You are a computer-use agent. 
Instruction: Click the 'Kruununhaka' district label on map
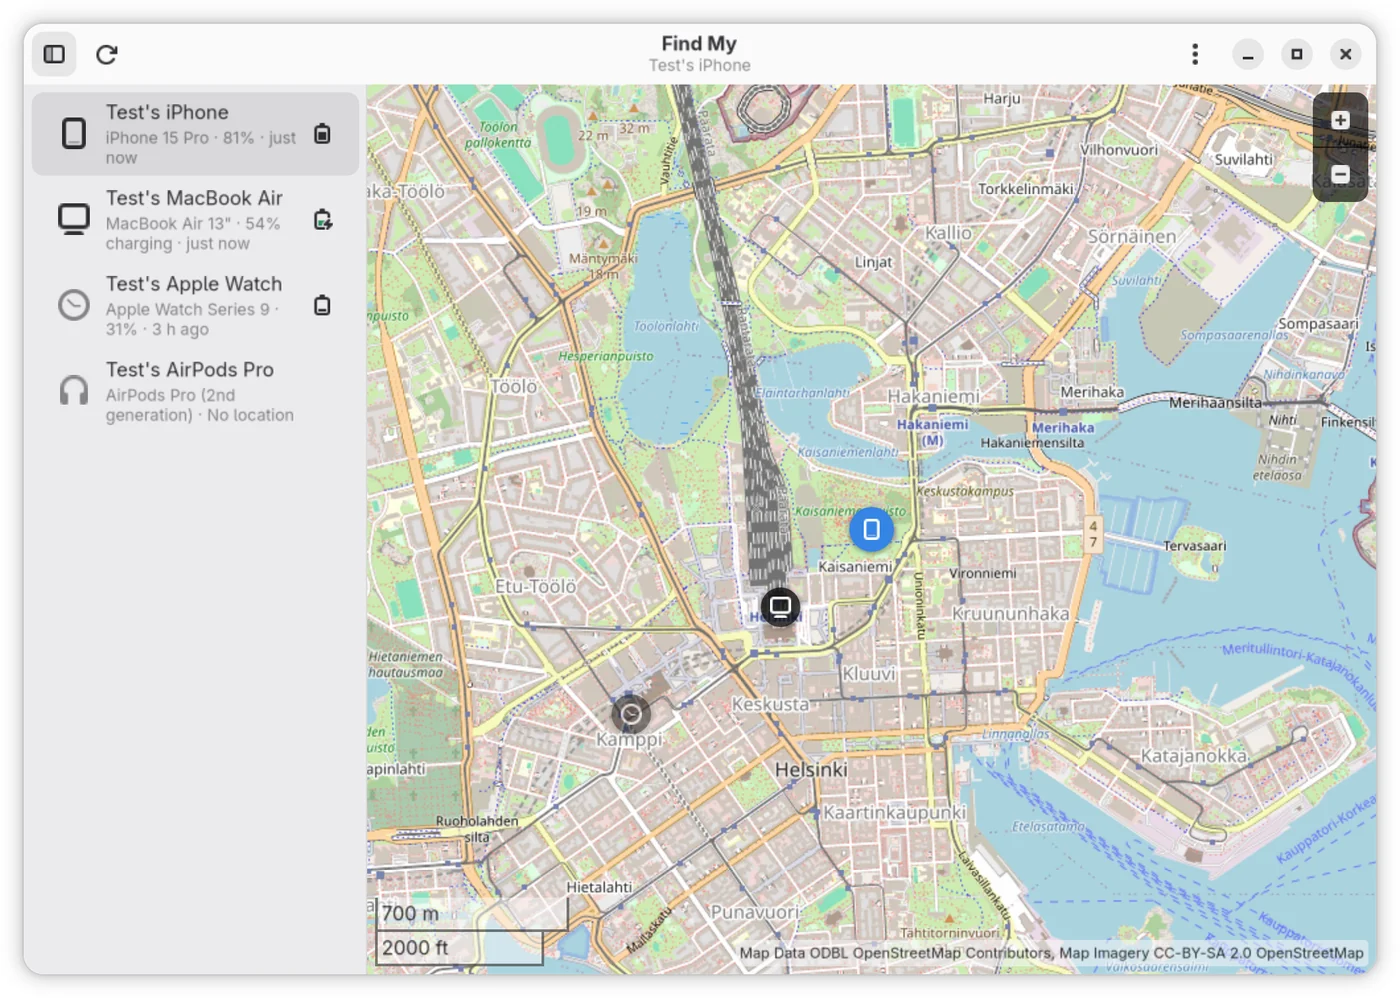(x=1010, y=613)
